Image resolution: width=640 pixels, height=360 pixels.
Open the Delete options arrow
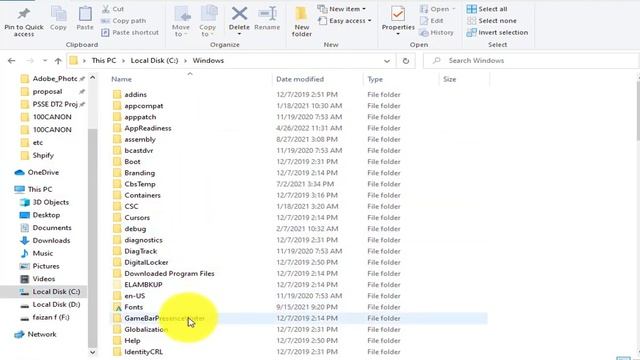tap(239, 34)
